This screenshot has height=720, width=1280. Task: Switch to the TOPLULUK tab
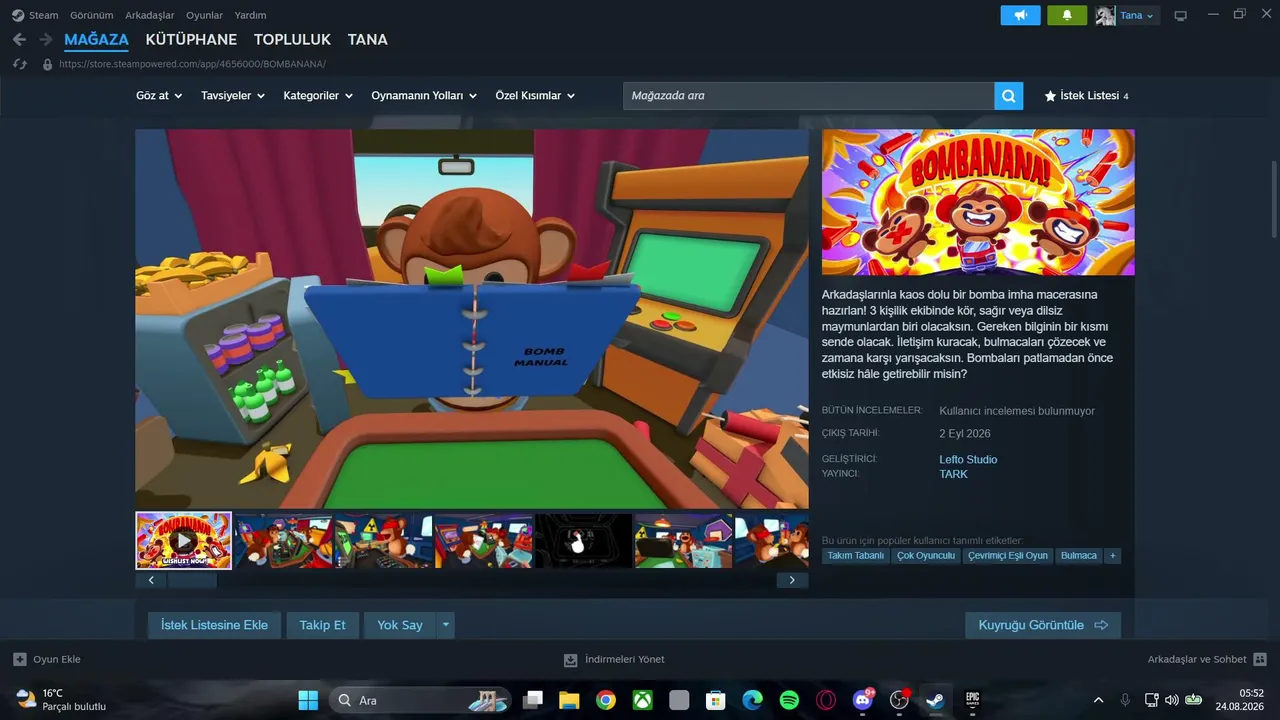[292, 40]
